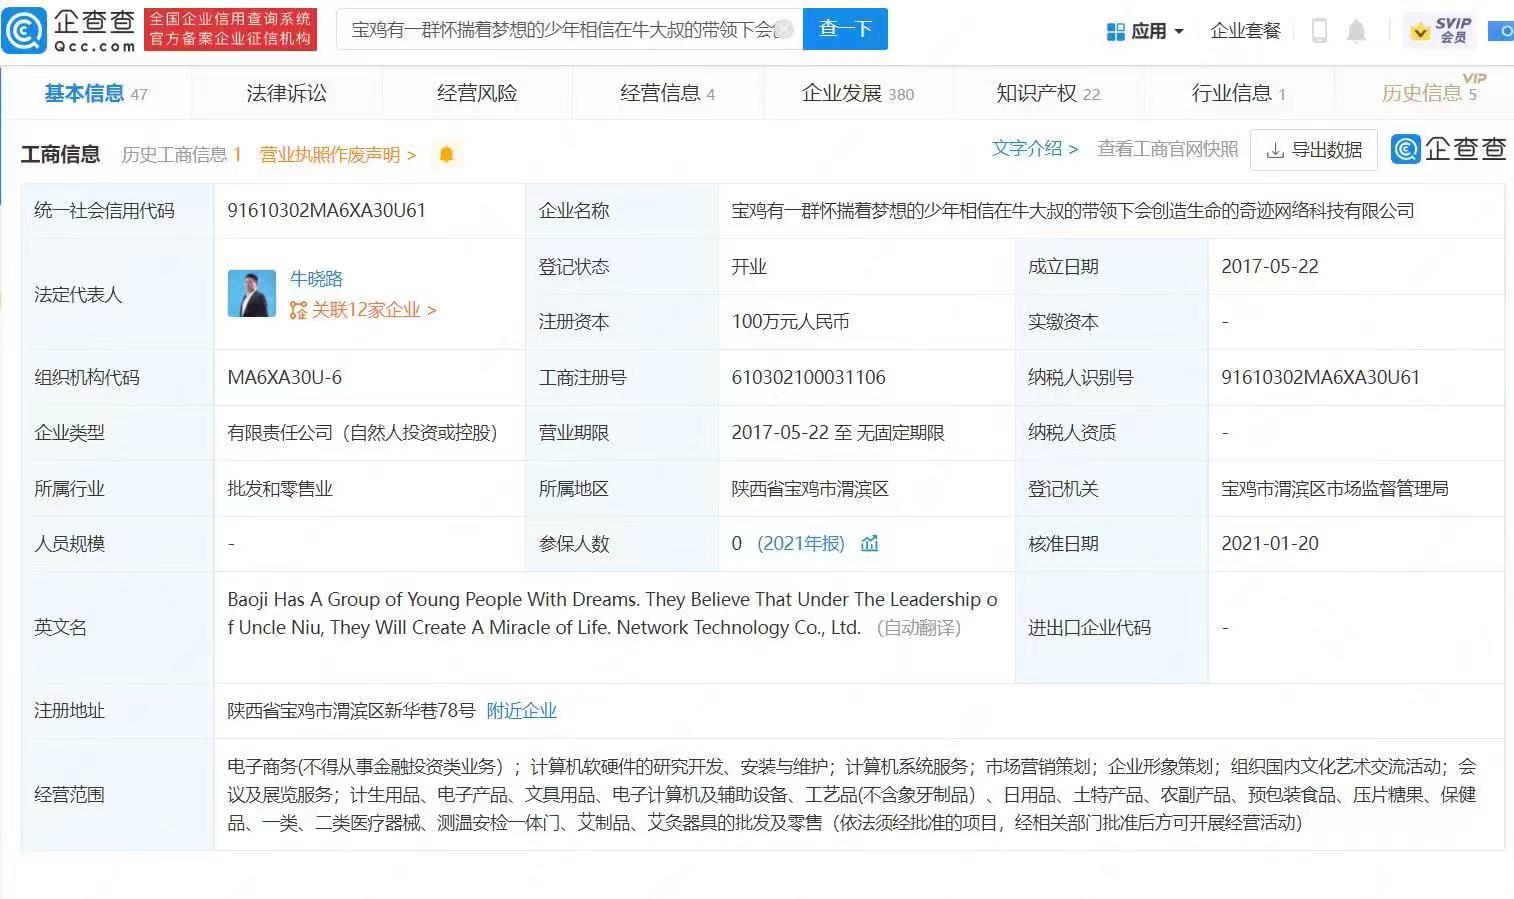Click the orange bell alert icon
Image resolution: width=1514 pixels, height=899 pixels.
(446, 154)
